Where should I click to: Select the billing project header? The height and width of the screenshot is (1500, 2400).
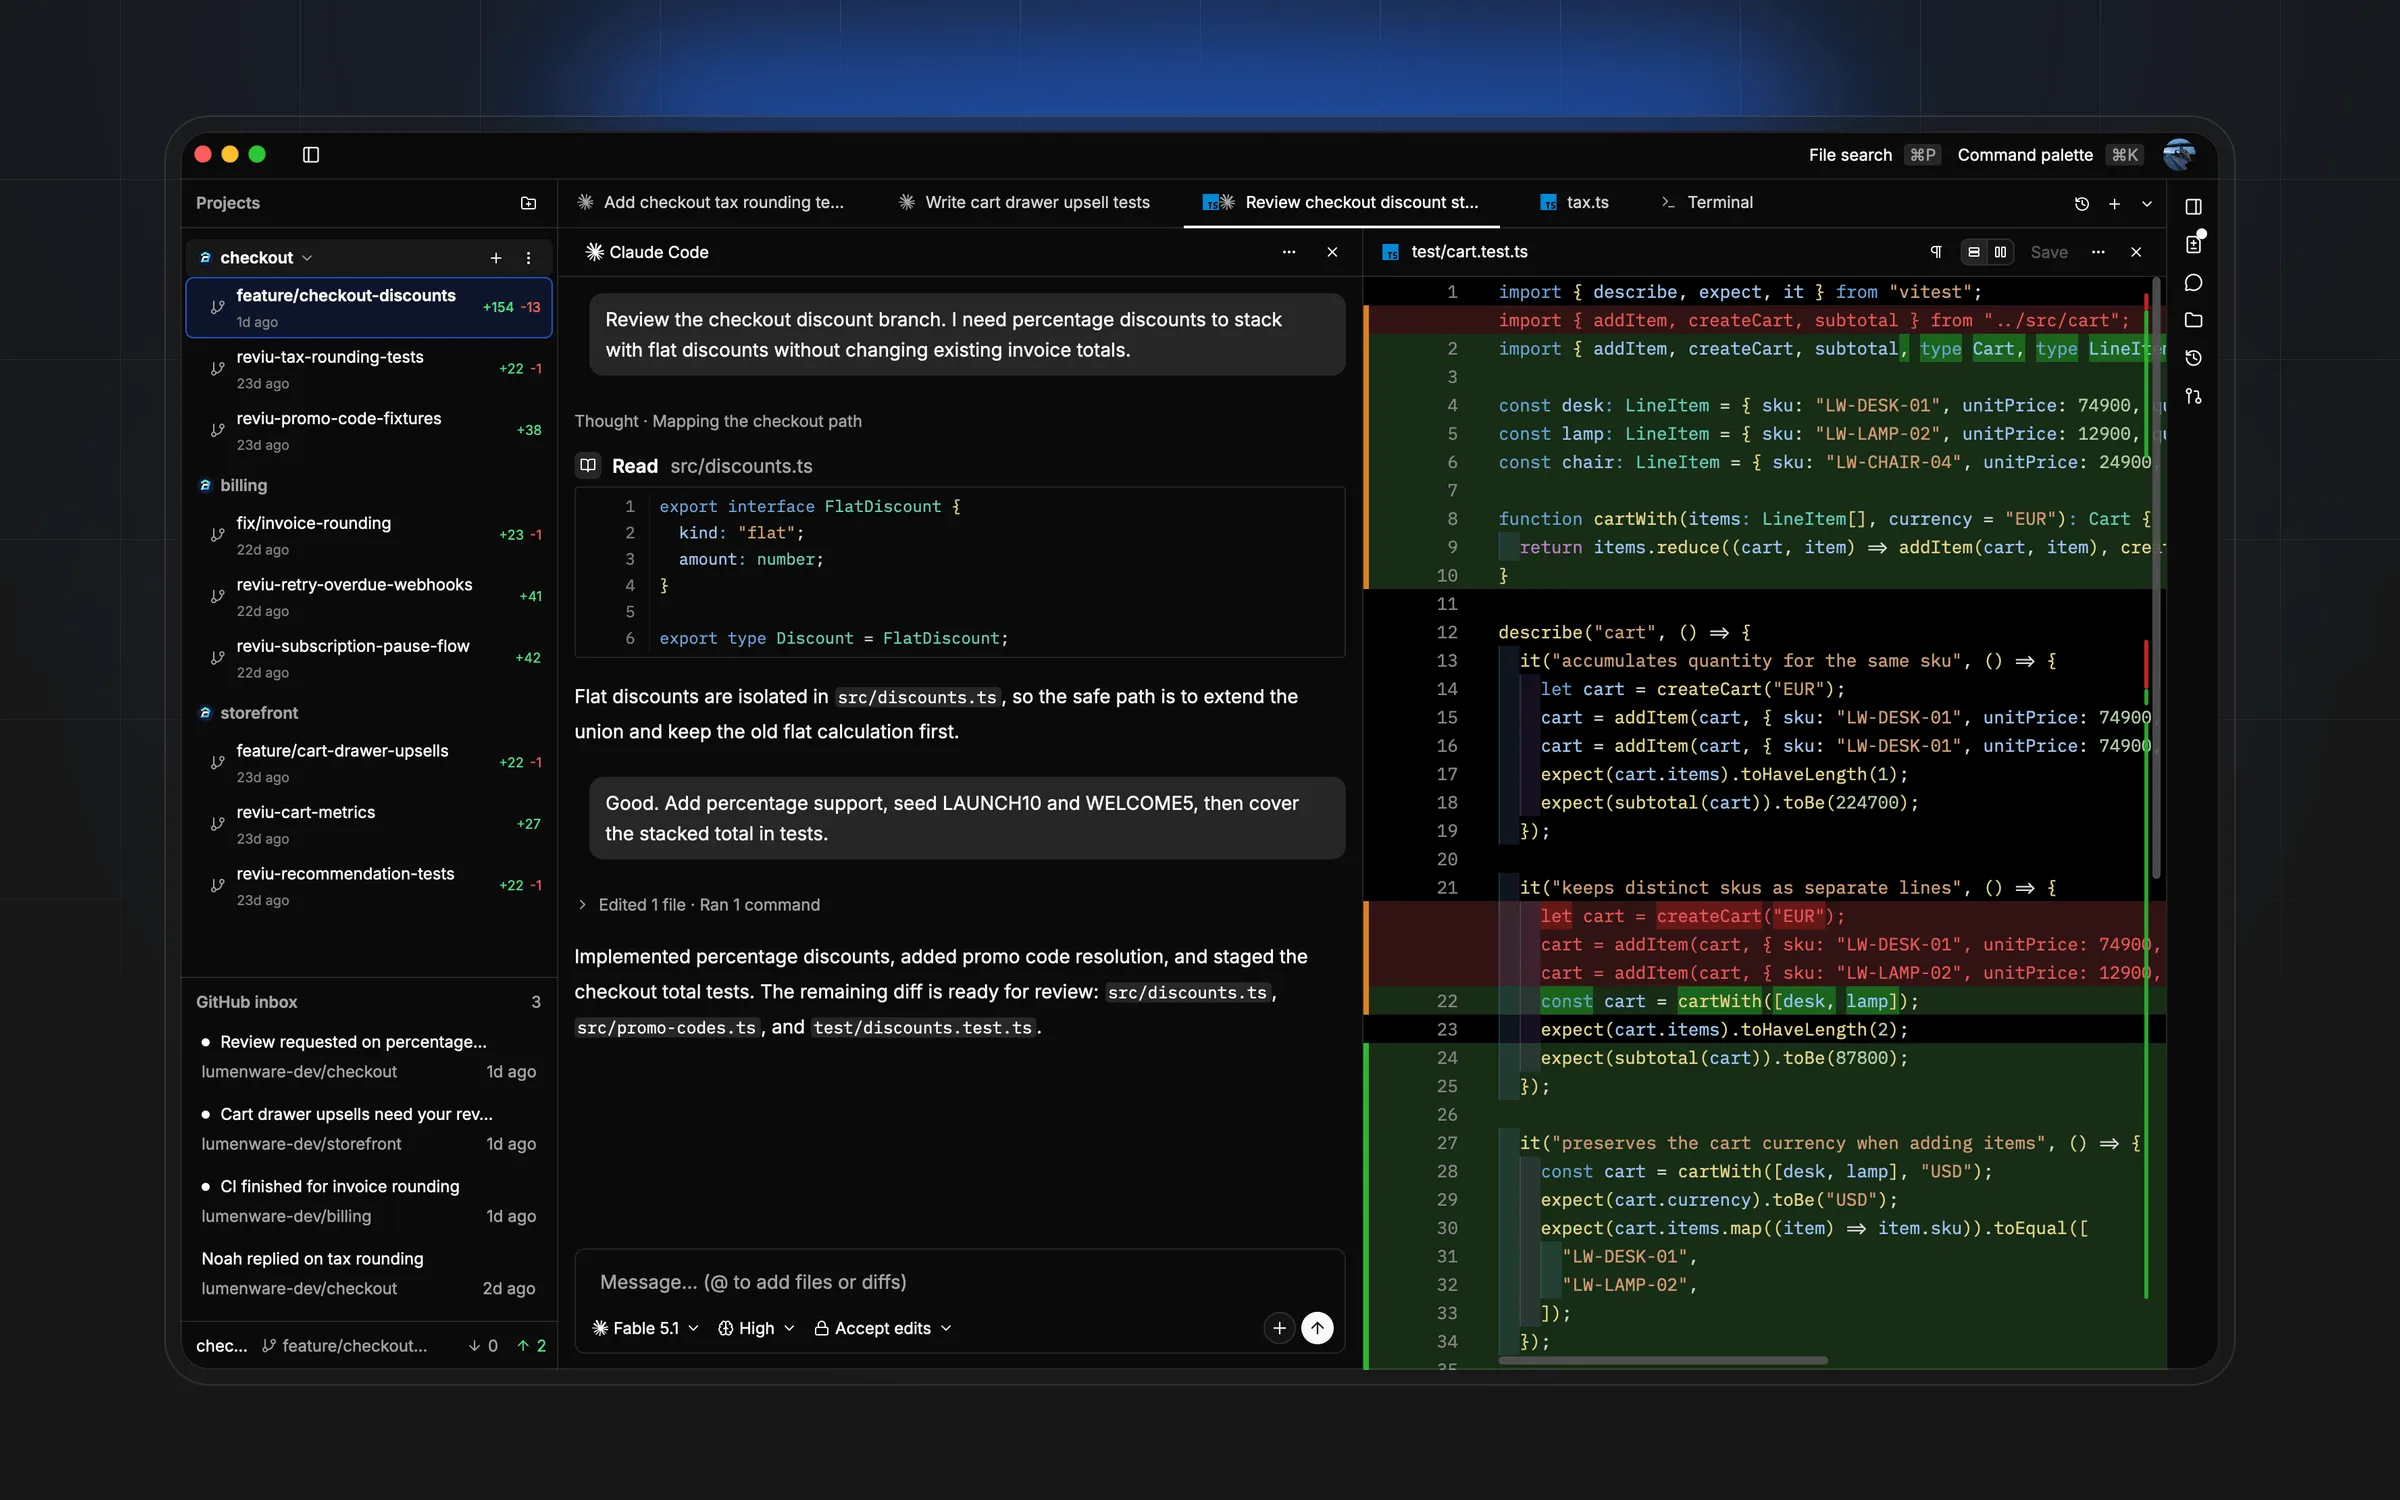243,485
